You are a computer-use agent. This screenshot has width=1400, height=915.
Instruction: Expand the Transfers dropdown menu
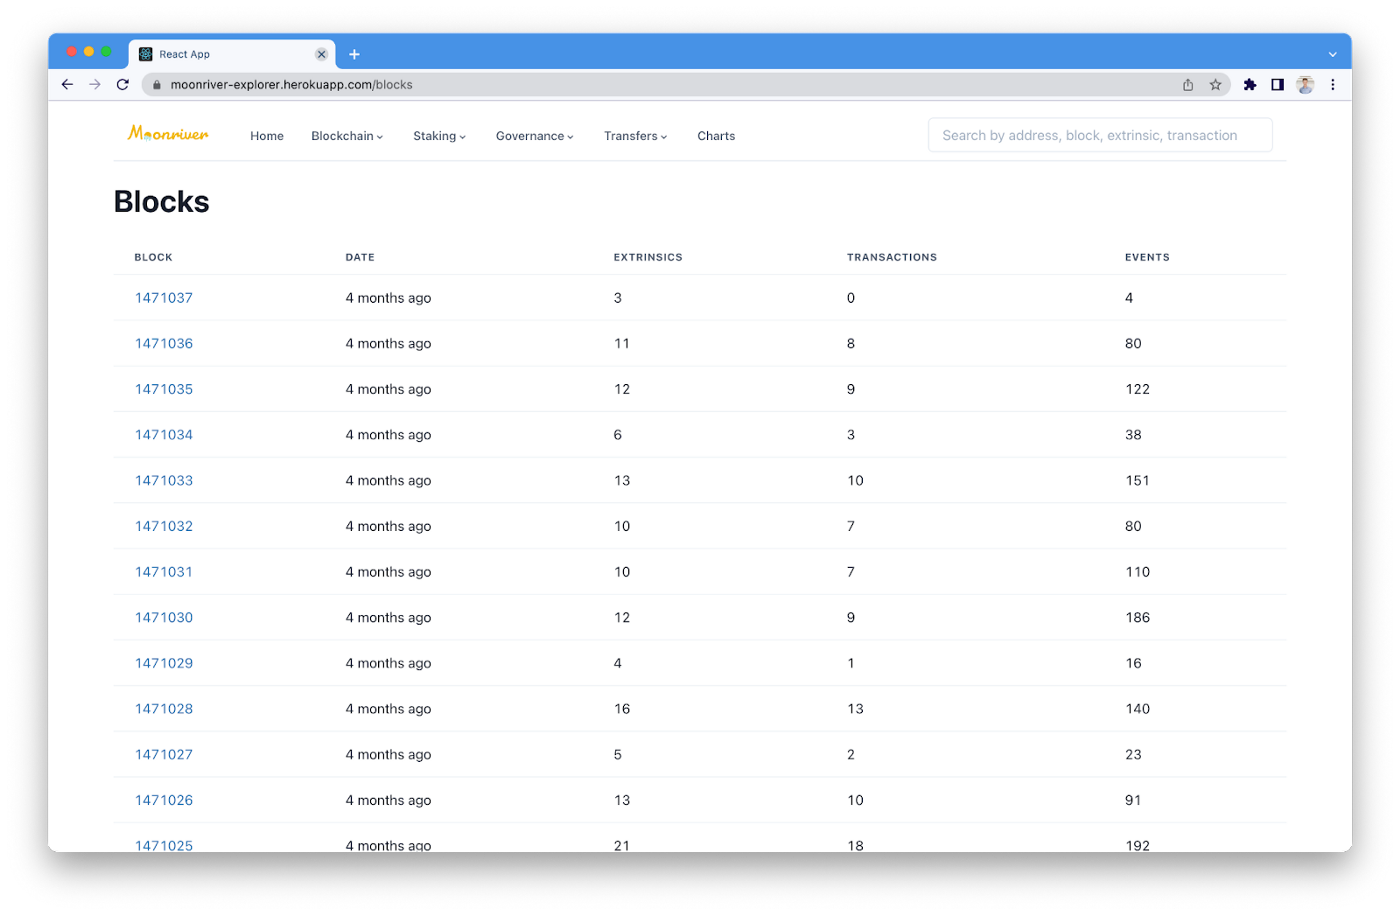[636, 136]
